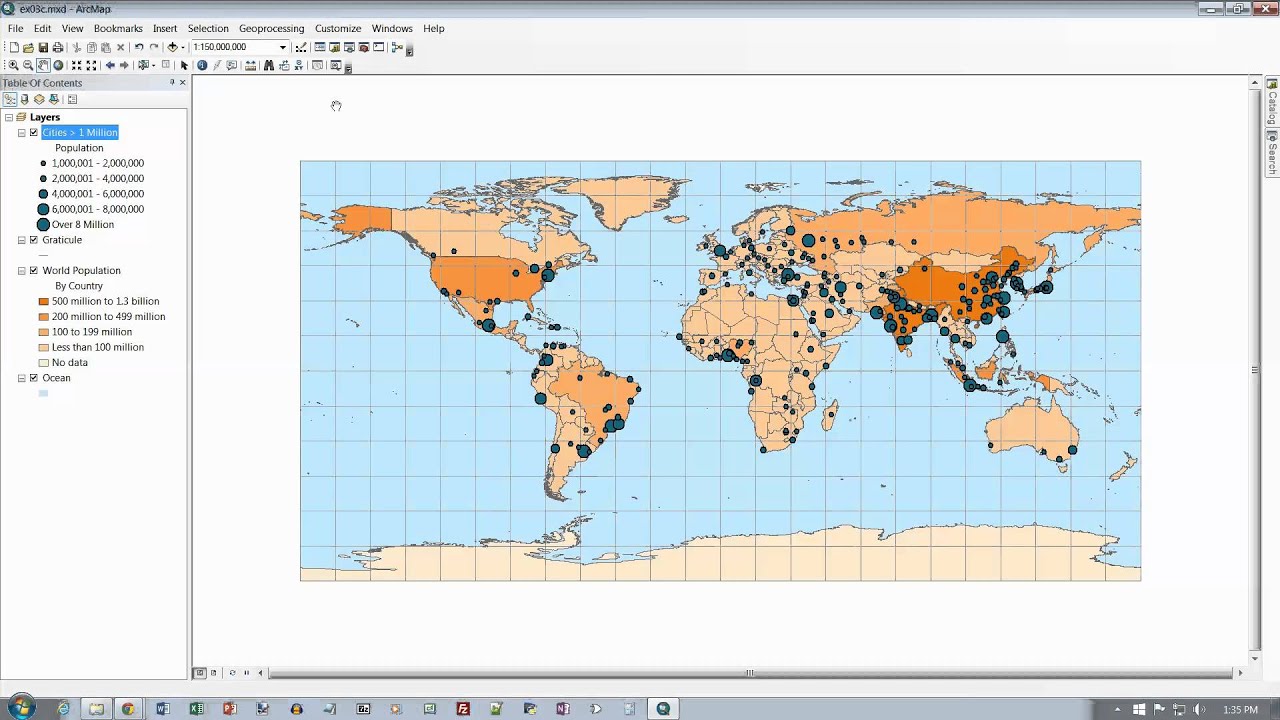Viewport: 1280px width, 720px height.
Task: Open the docked Search side tab
Action: click(1273, 153)
